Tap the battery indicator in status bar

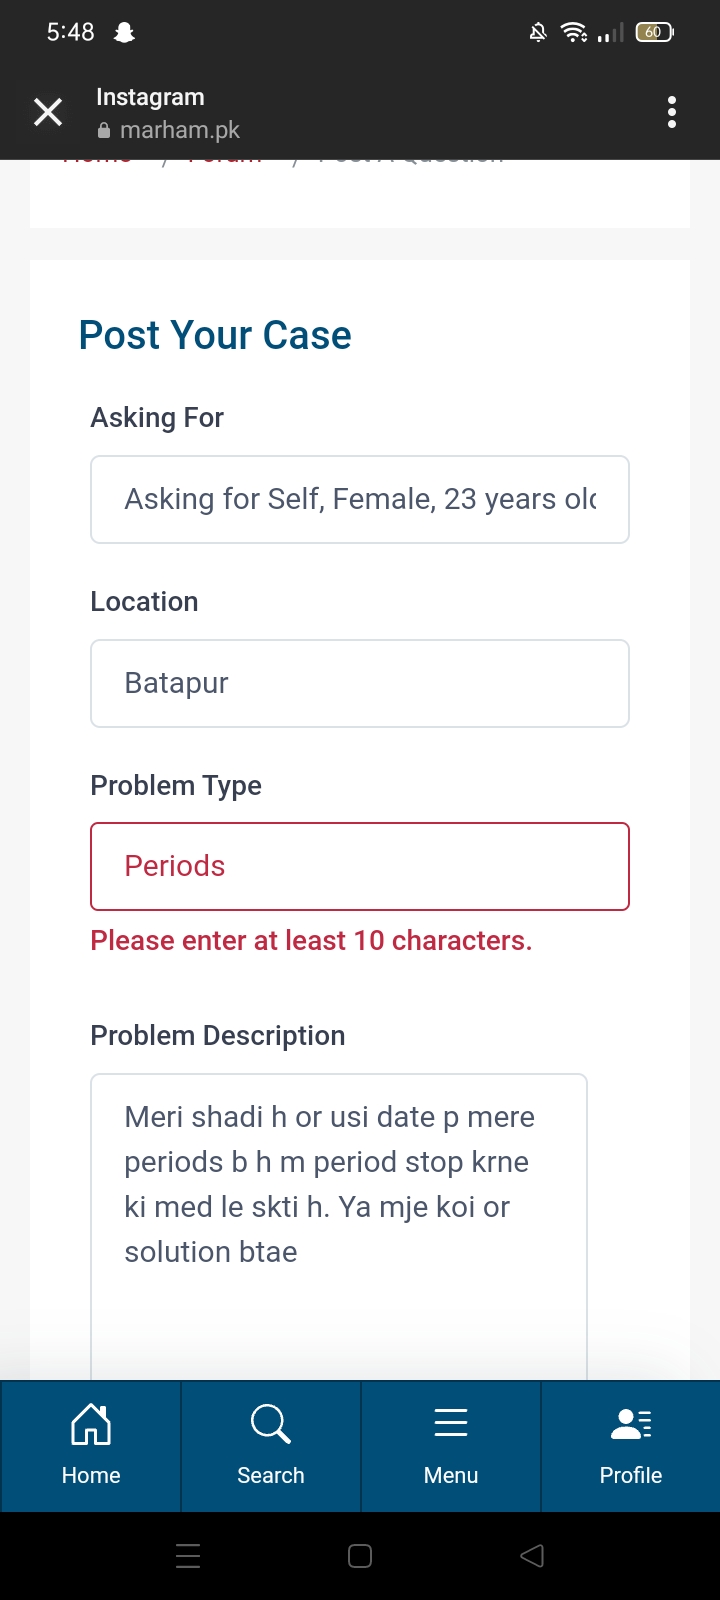[654, 33]
